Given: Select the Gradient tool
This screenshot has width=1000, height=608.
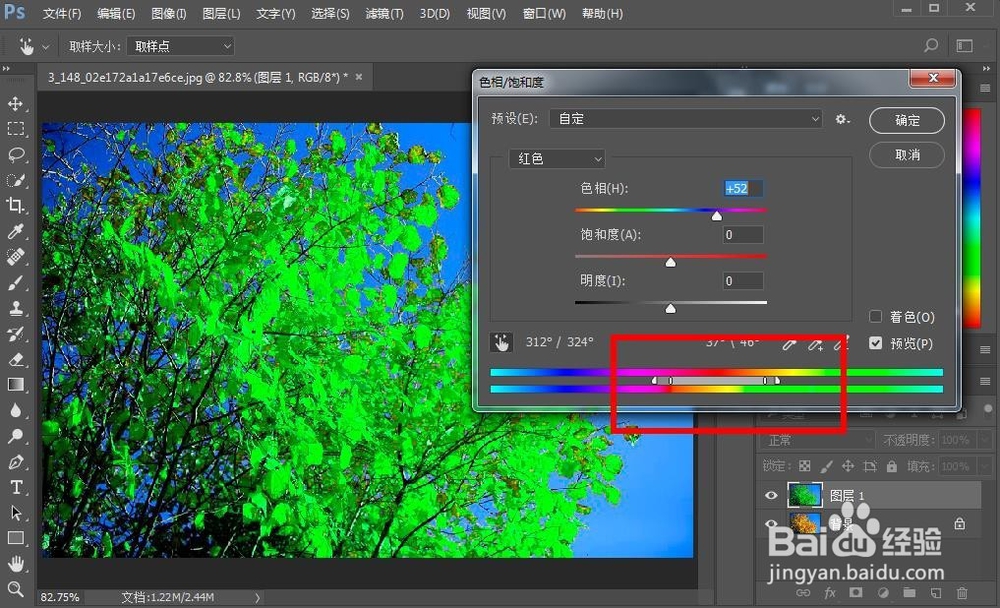Looking at the screenshot, I should (x=15, y=385).
